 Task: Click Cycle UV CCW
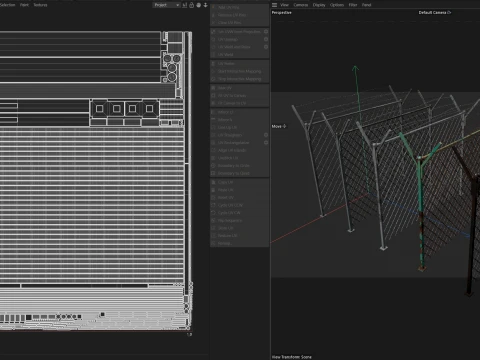[x=240, y=205]
